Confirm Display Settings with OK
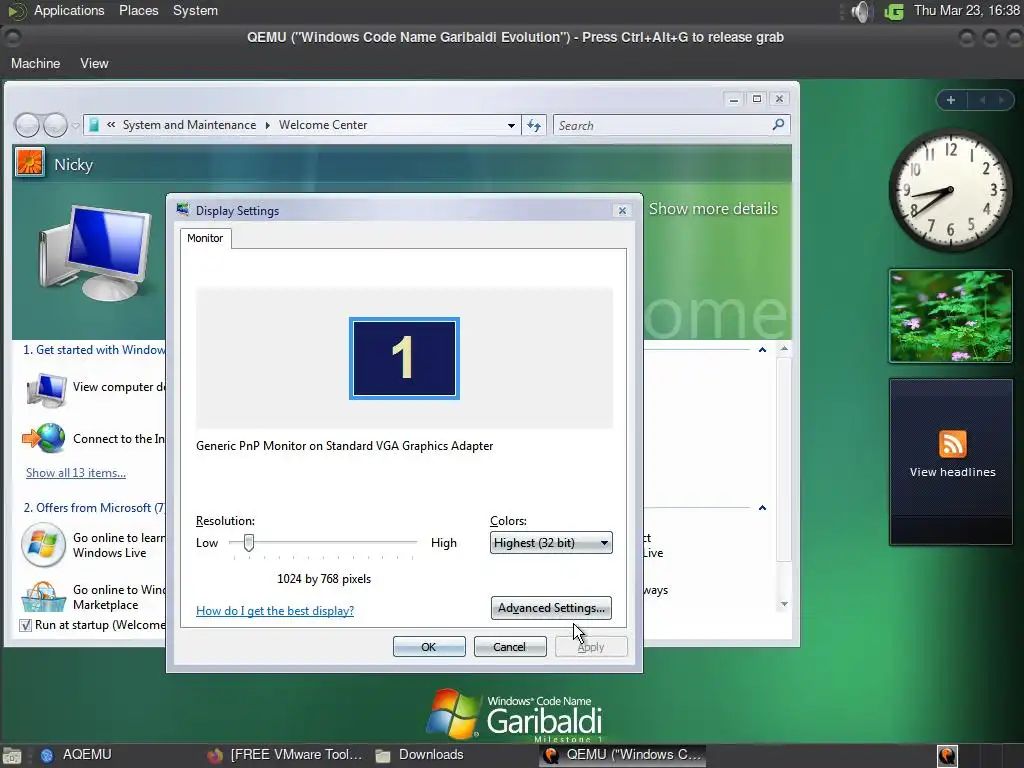The image size is (1024, 768). 429,647
